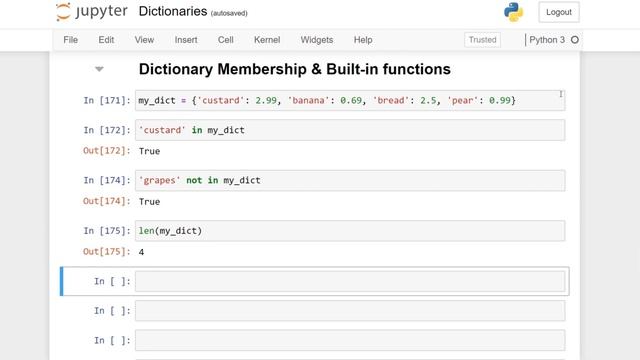Click the kernel idle indicator circle
The width and height of the screenshot is (640, 360).
point(575,40)
